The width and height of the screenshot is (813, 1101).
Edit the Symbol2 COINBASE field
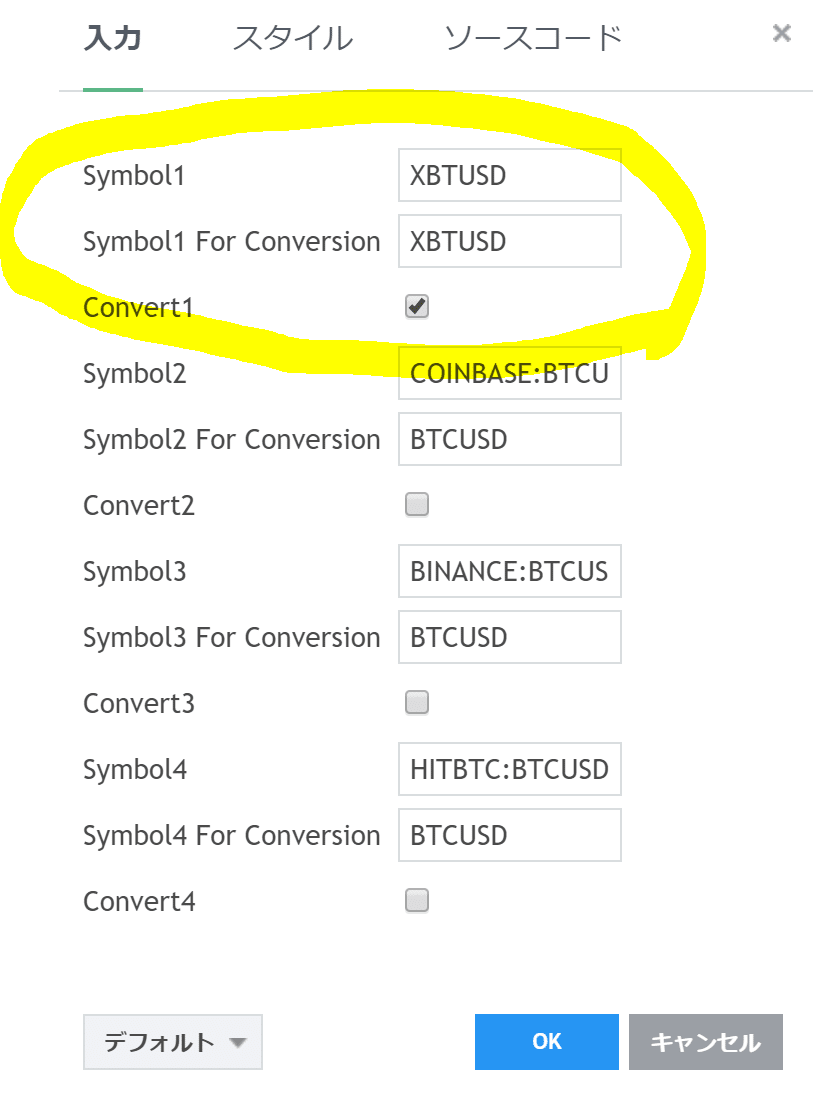(x=509, y=374)
